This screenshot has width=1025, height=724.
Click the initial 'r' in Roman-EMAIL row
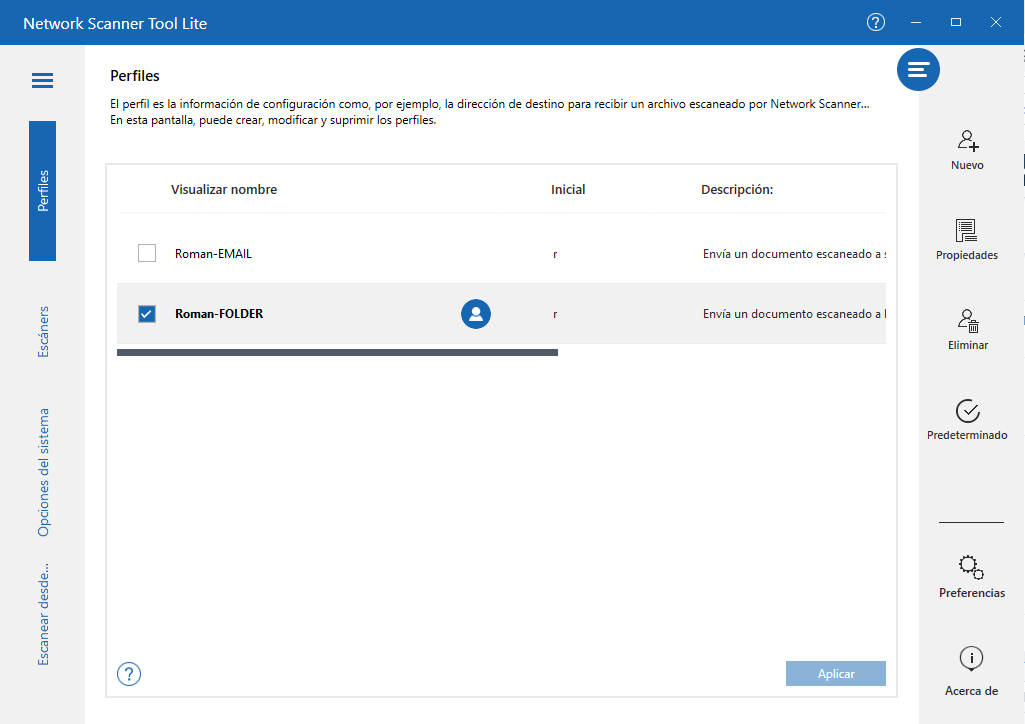point(555,254)
